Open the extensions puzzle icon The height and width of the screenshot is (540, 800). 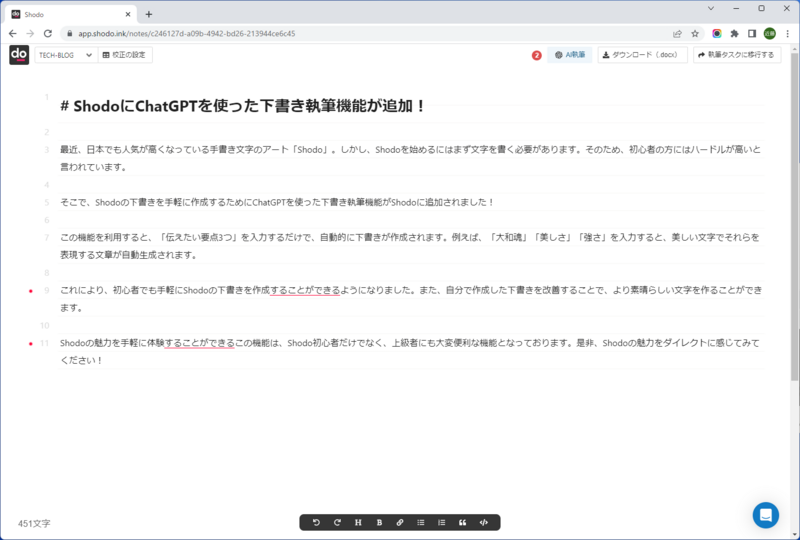pos(734,34)
